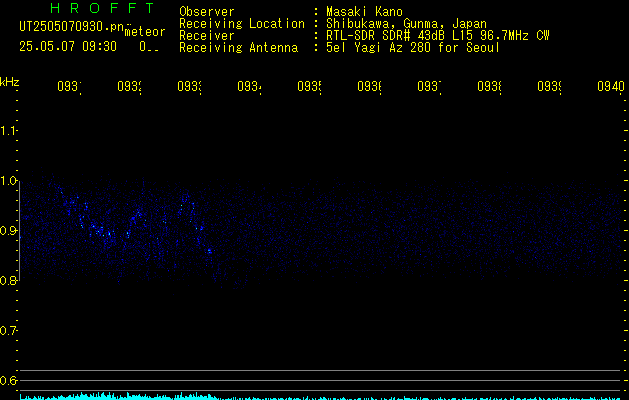The image size is (629, 400).
Task: Click the 0.7 kHz axis label
Action: 9,331
